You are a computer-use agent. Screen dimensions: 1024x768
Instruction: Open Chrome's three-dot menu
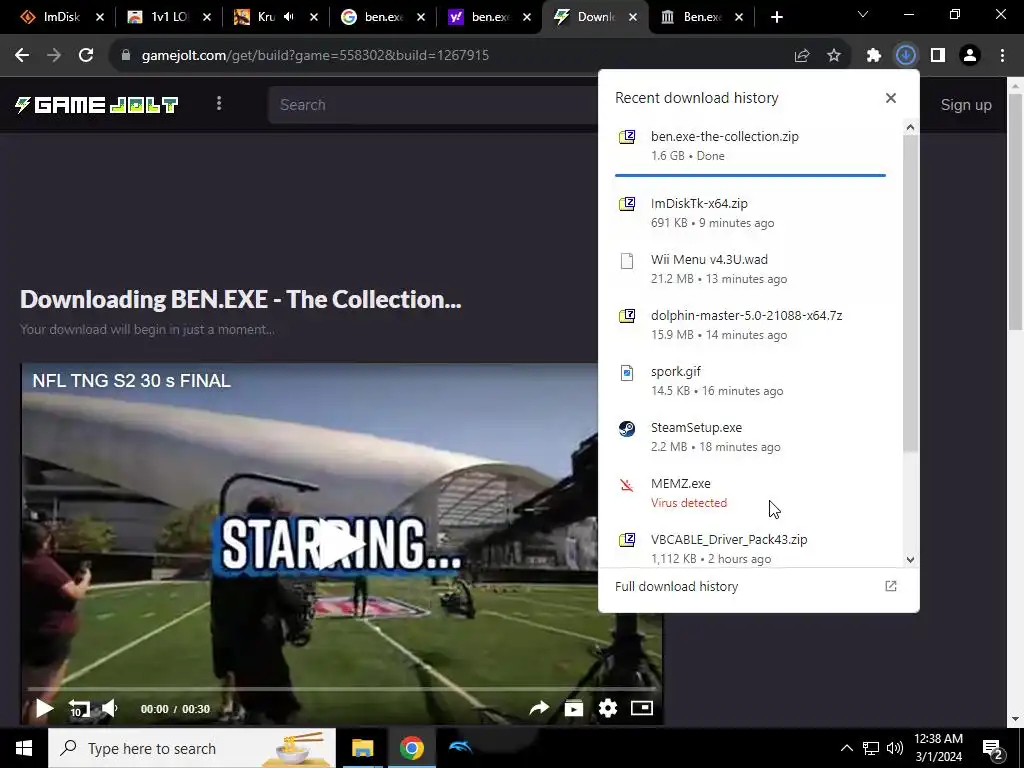click(x=1002, y=56)
